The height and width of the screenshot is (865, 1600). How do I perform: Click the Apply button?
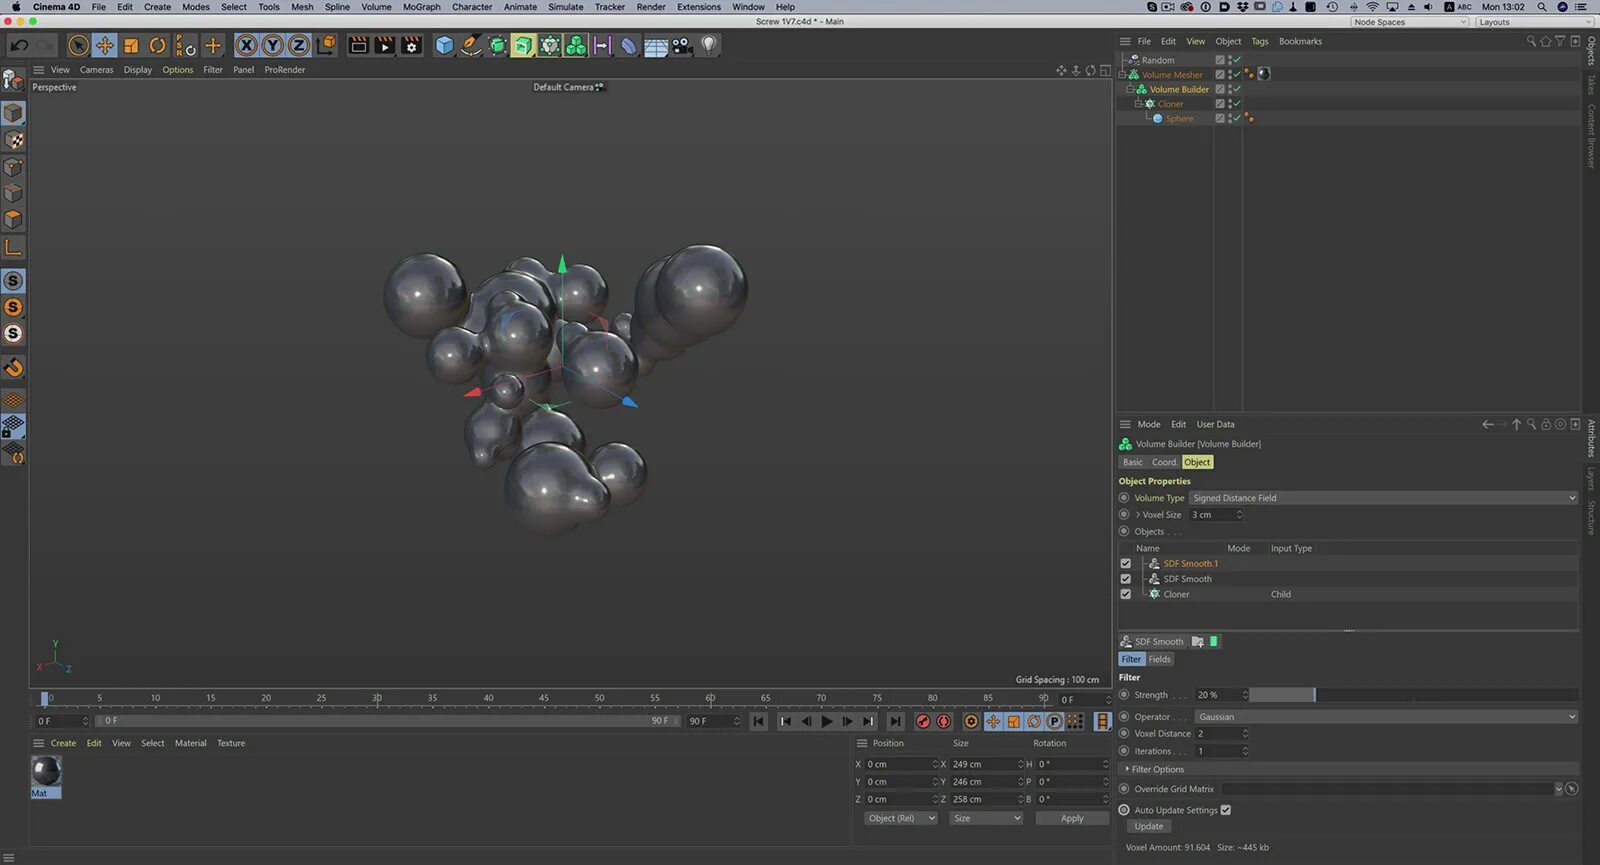coord(1072,818)
